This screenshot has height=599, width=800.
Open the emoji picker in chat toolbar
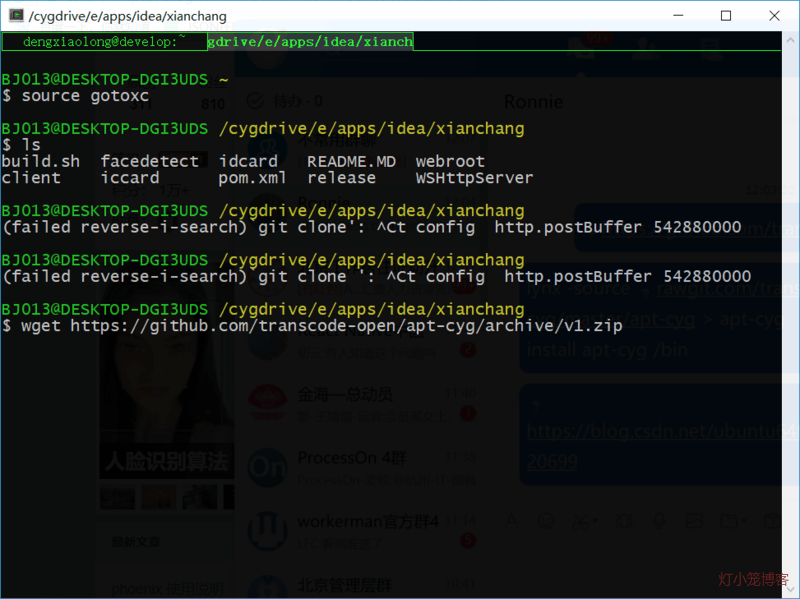click(546, 521)
